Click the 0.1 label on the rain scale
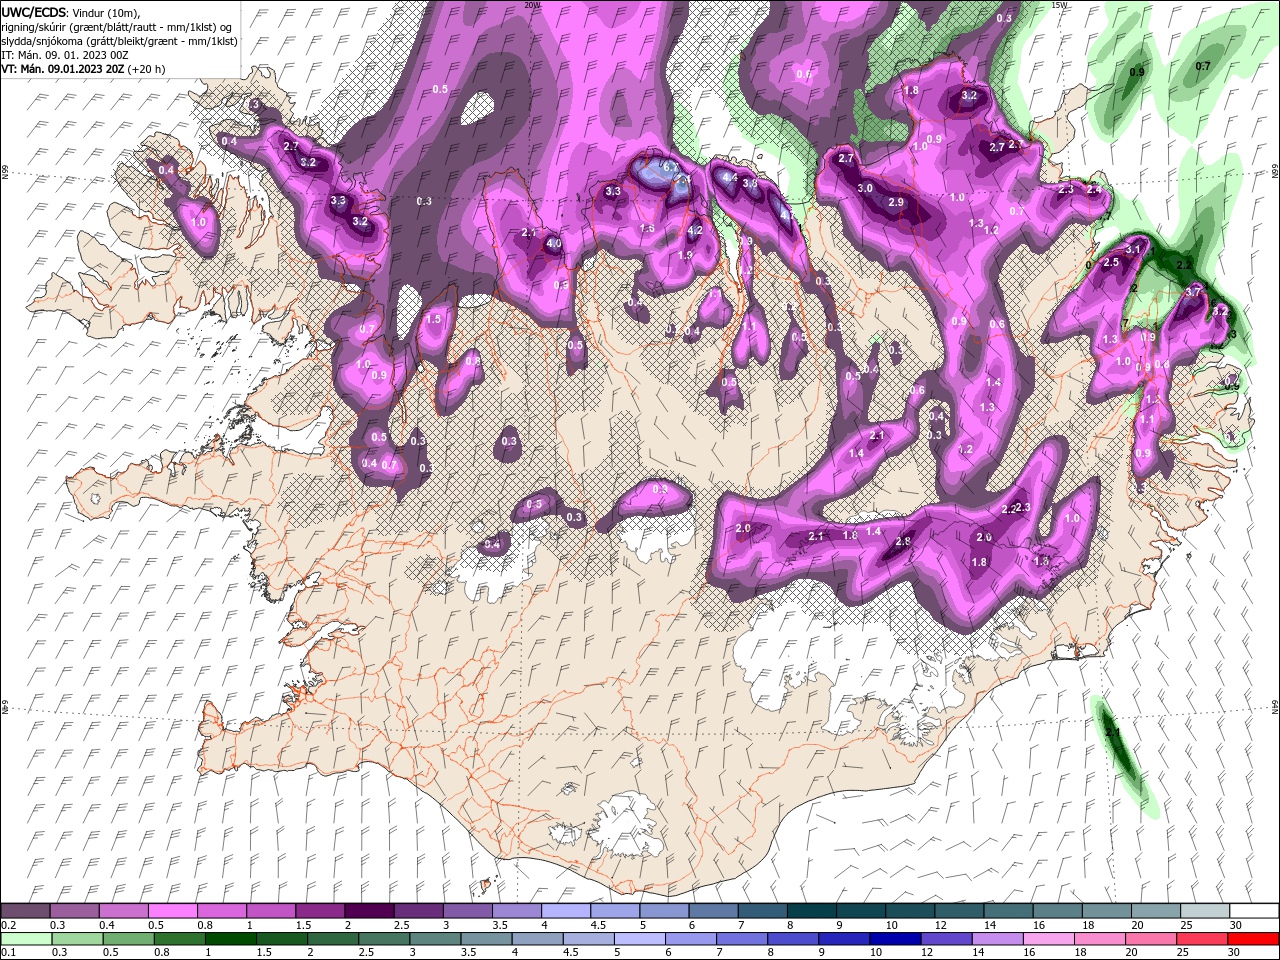The image size is (1280, 960). point(8,953)
